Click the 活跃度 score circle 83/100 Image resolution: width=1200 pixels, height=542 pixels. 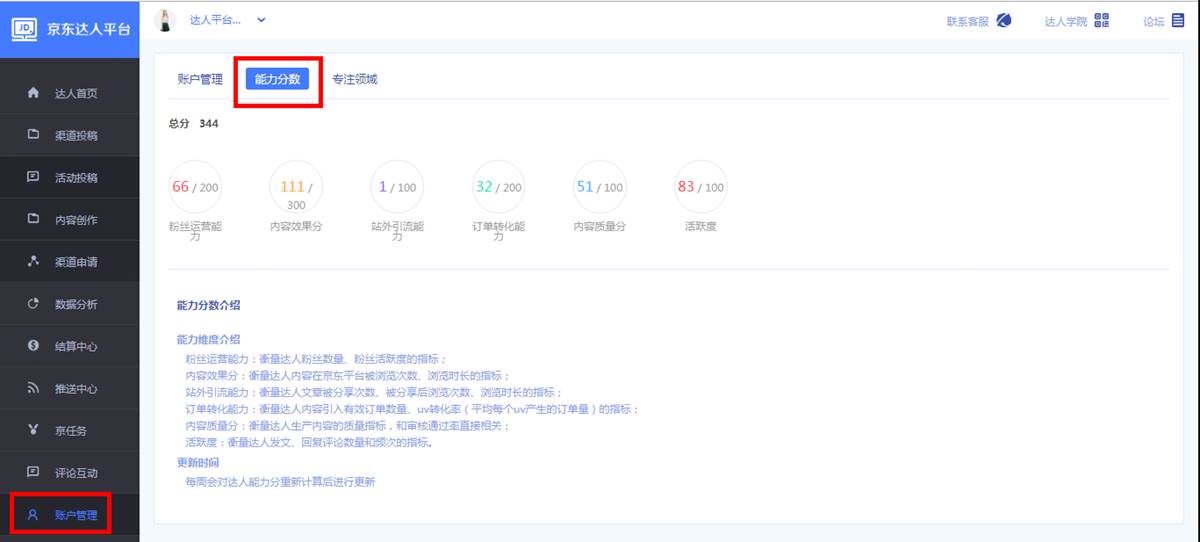[701, 187]
